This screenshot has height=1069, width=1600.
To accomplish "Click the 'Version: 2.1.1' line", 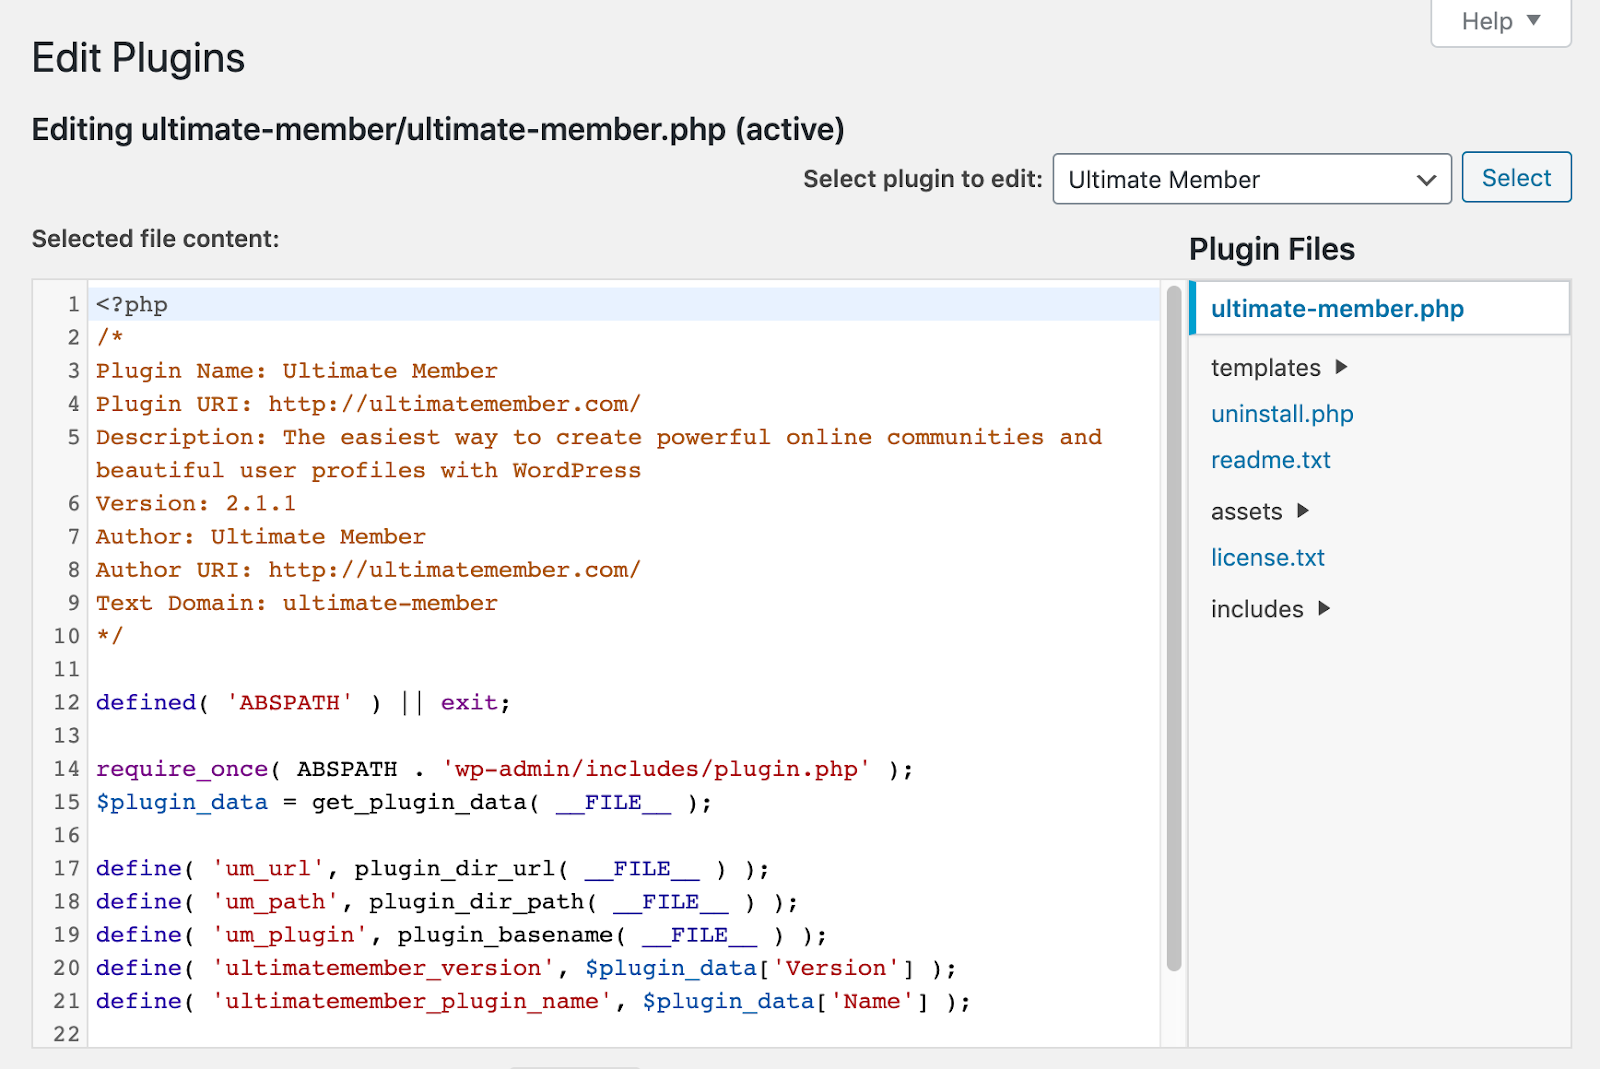I will click(196, 503).
